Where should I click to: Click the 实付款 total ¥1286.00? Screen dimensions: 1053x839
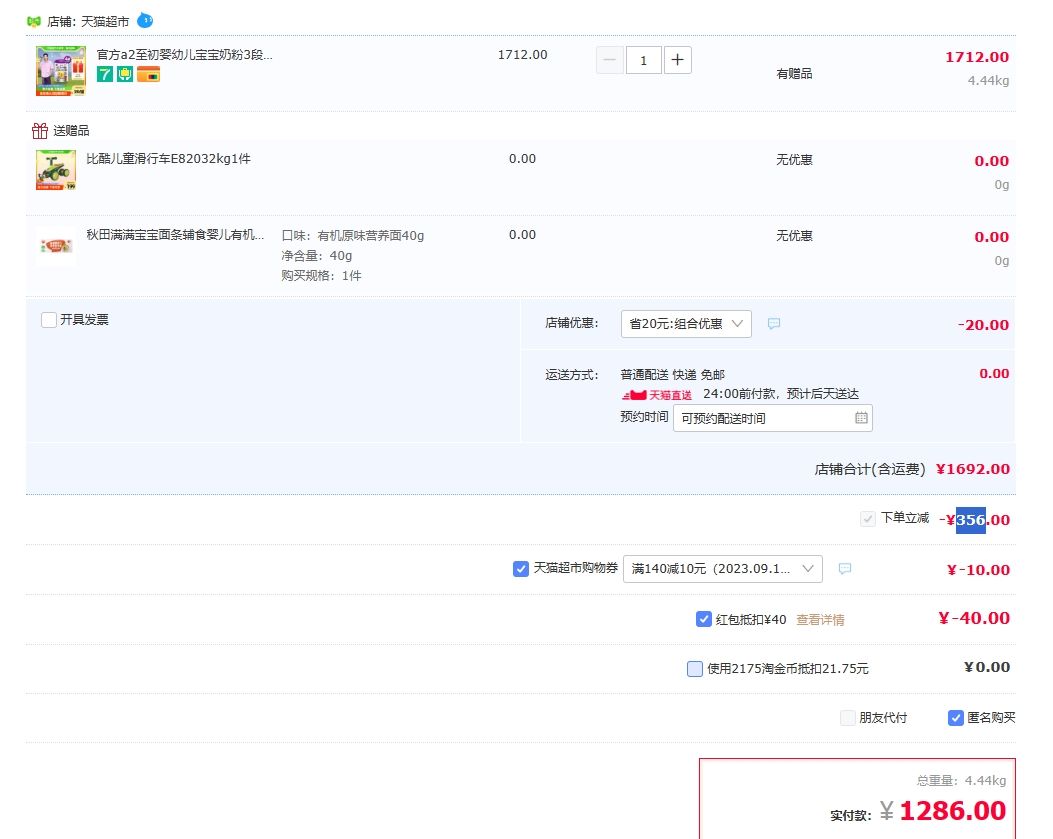tap(943, 811)
